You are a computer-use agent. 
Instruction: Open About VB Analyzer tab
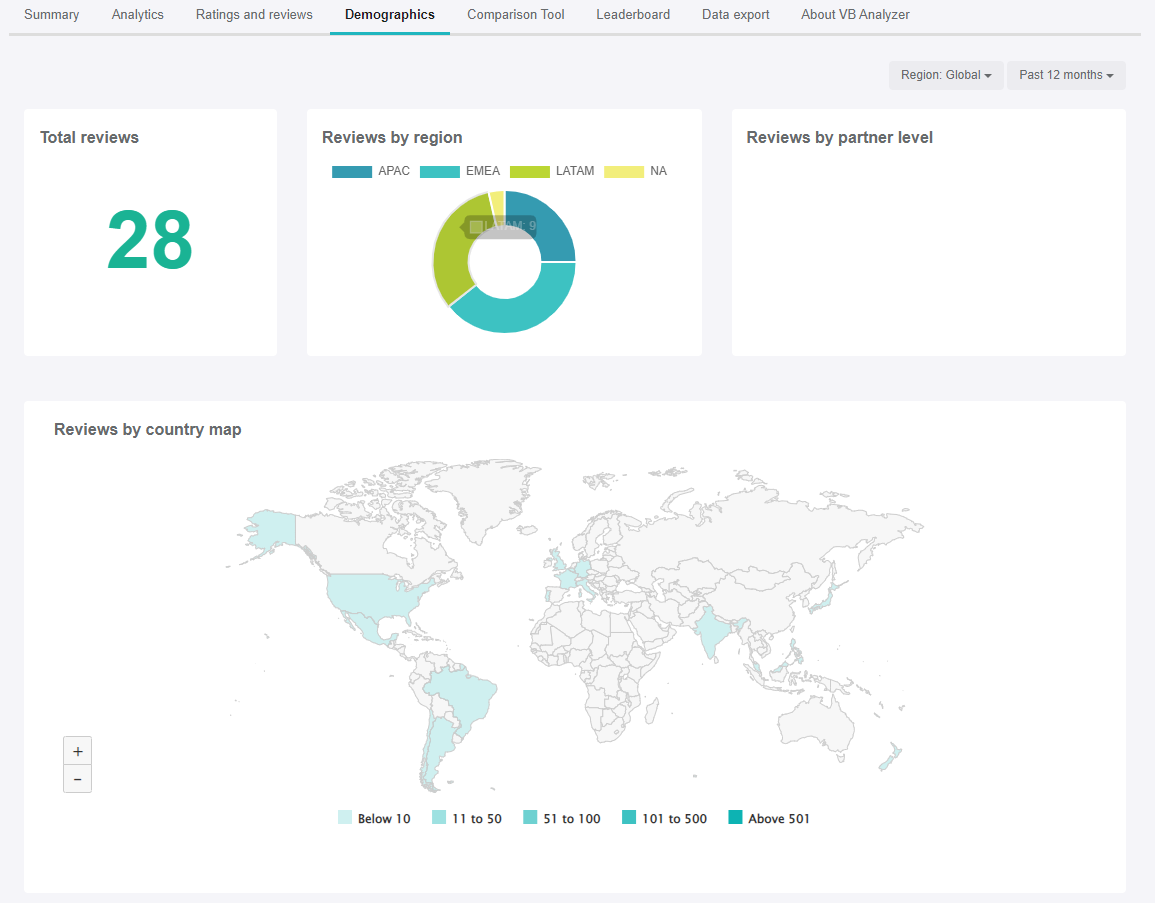pos(855,15)
